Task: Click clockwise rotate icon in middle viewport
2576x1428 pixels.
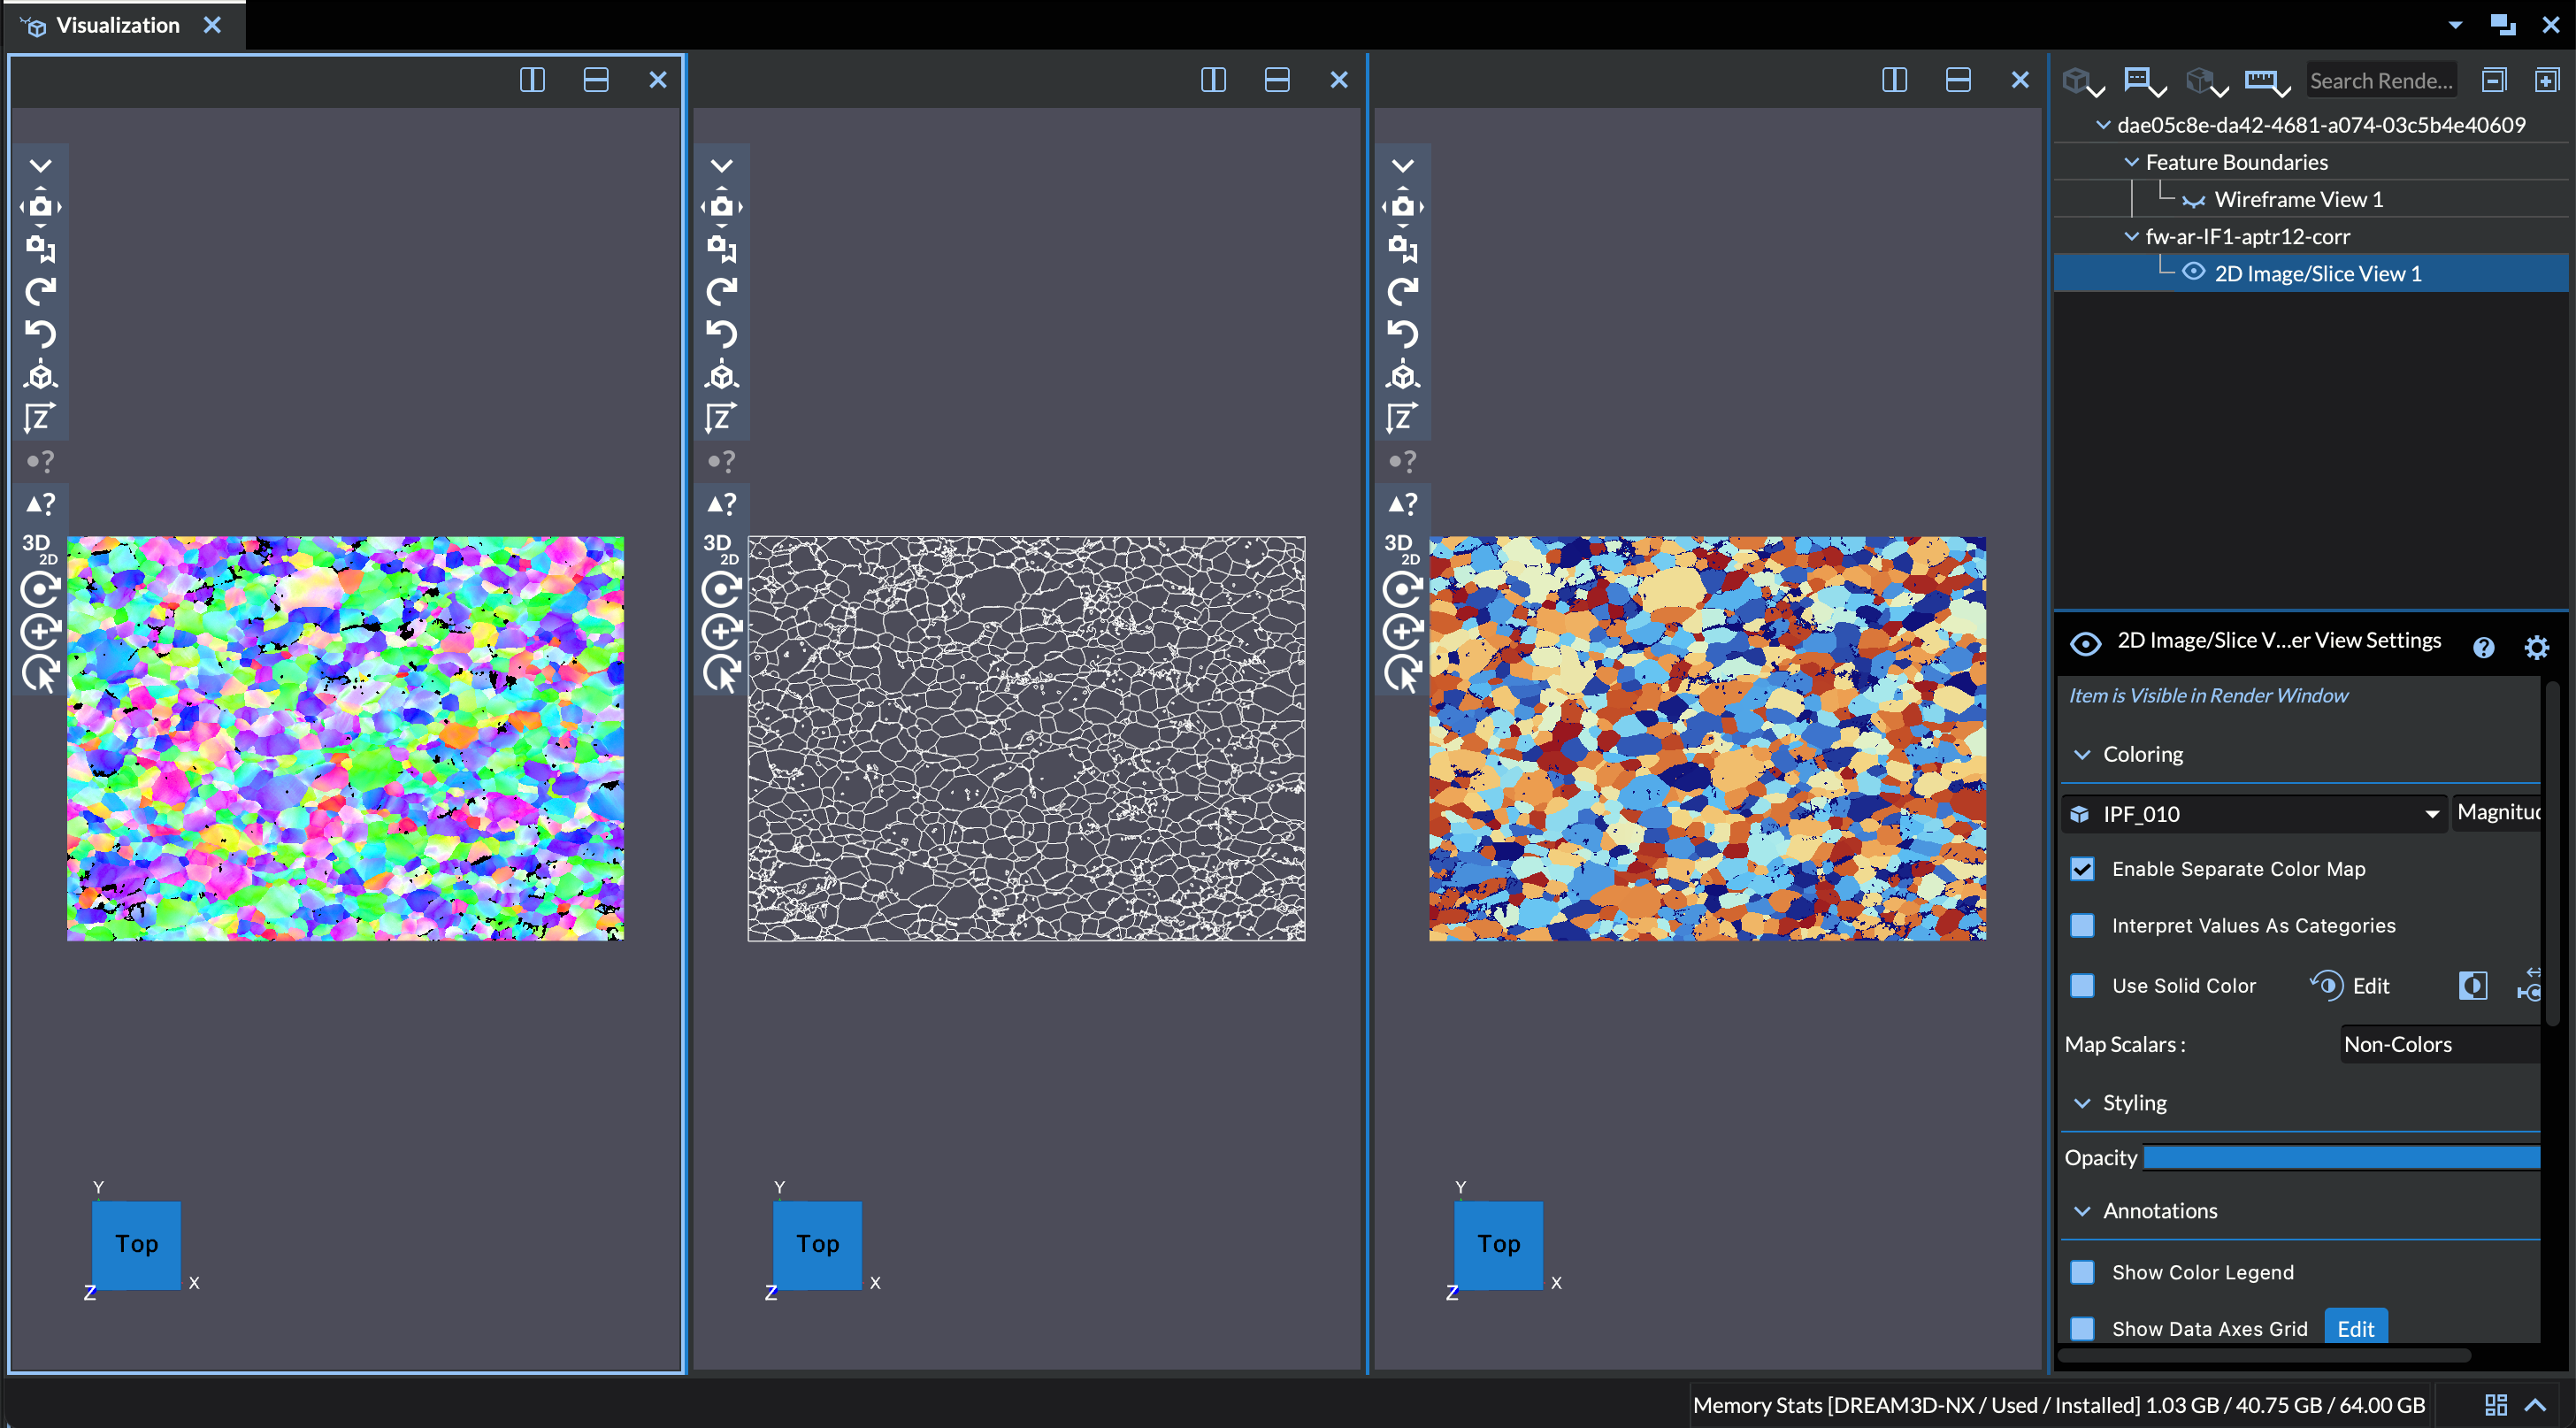Action: (x=721, y=291)
